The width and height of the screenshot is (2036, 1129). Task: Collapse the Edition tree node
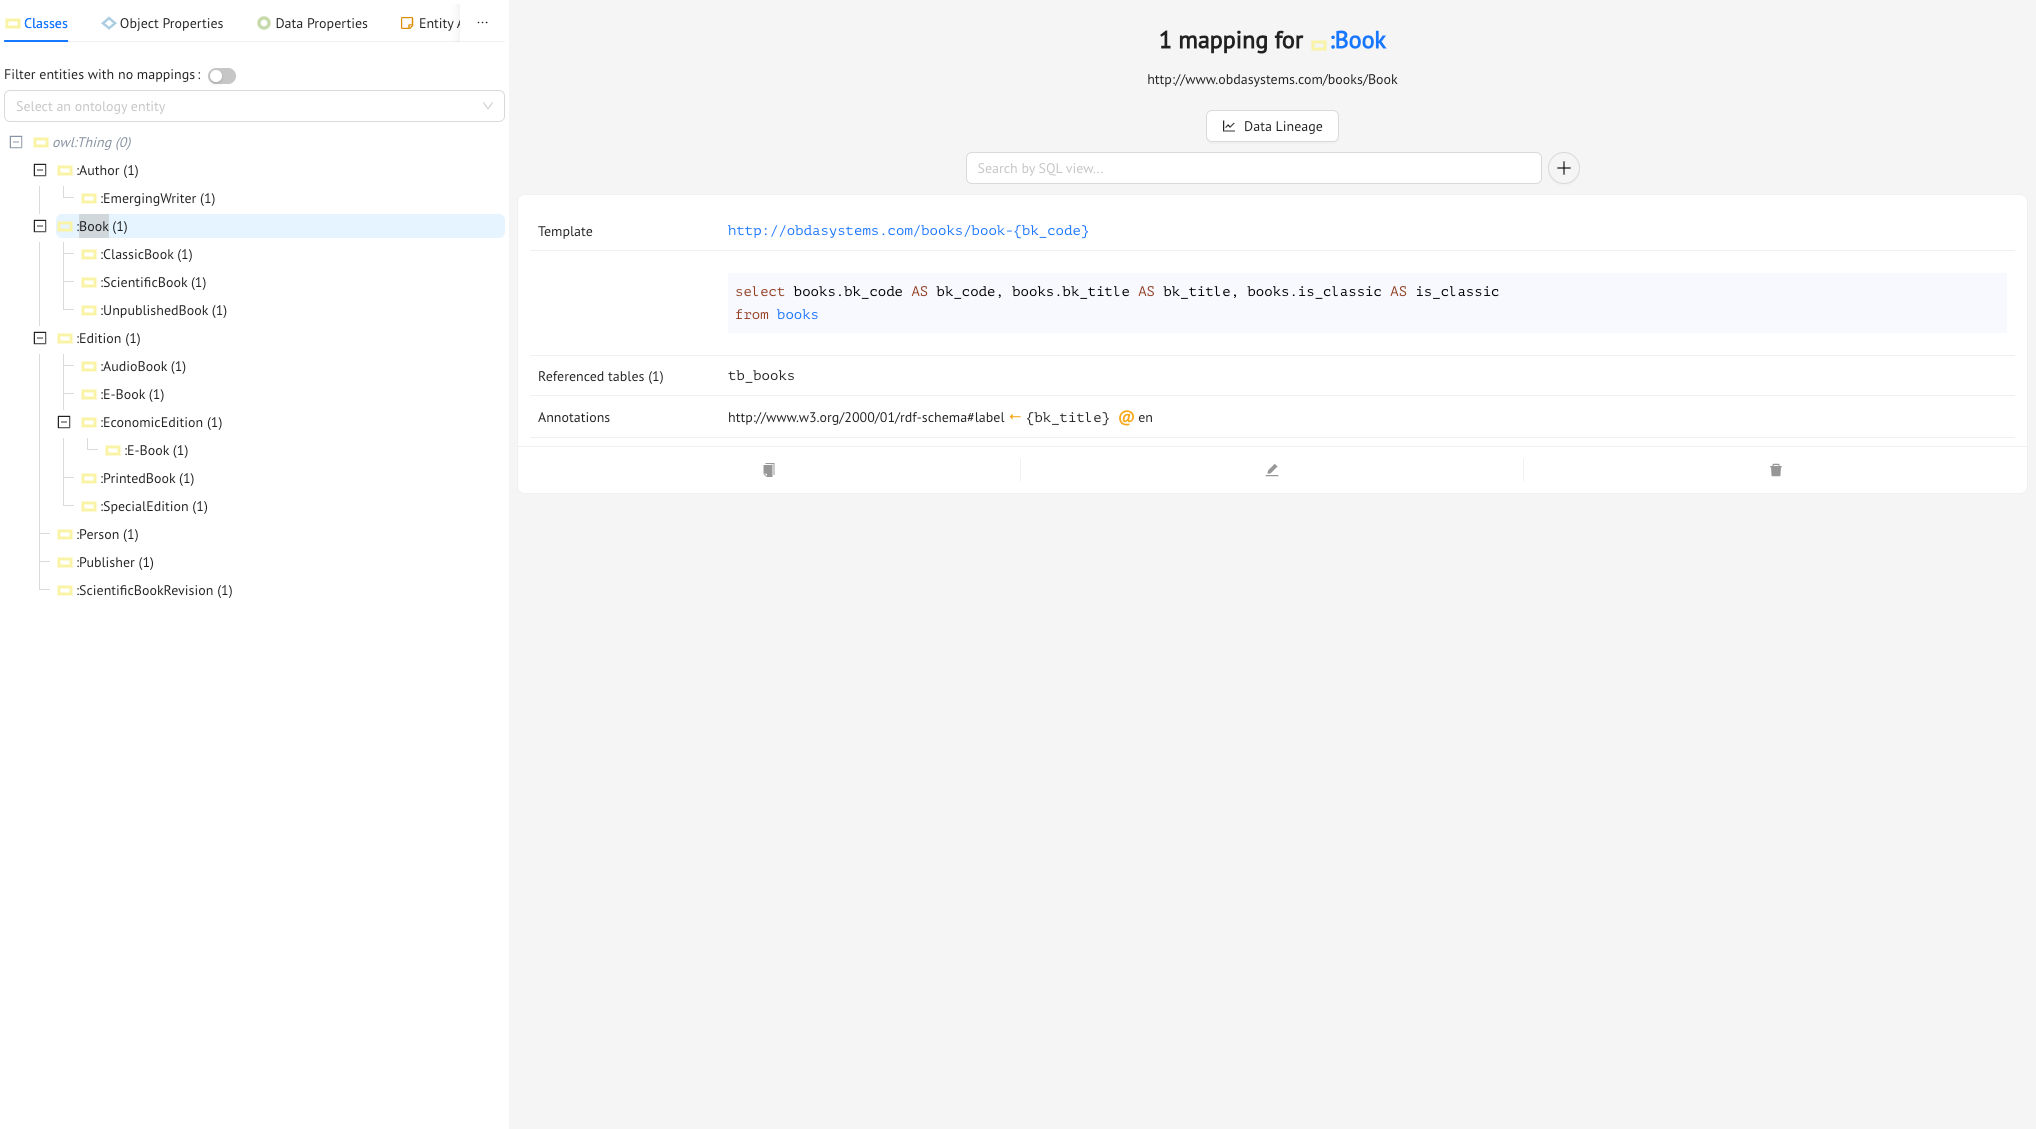(x=40, y=339)
